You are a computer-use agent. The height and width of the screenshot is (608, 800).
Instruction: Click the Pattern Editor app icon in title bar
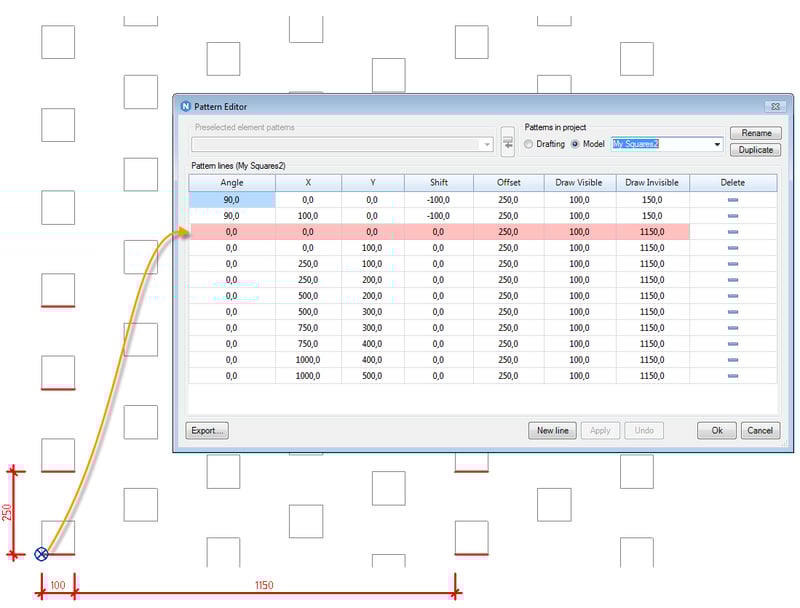point(185,106)
